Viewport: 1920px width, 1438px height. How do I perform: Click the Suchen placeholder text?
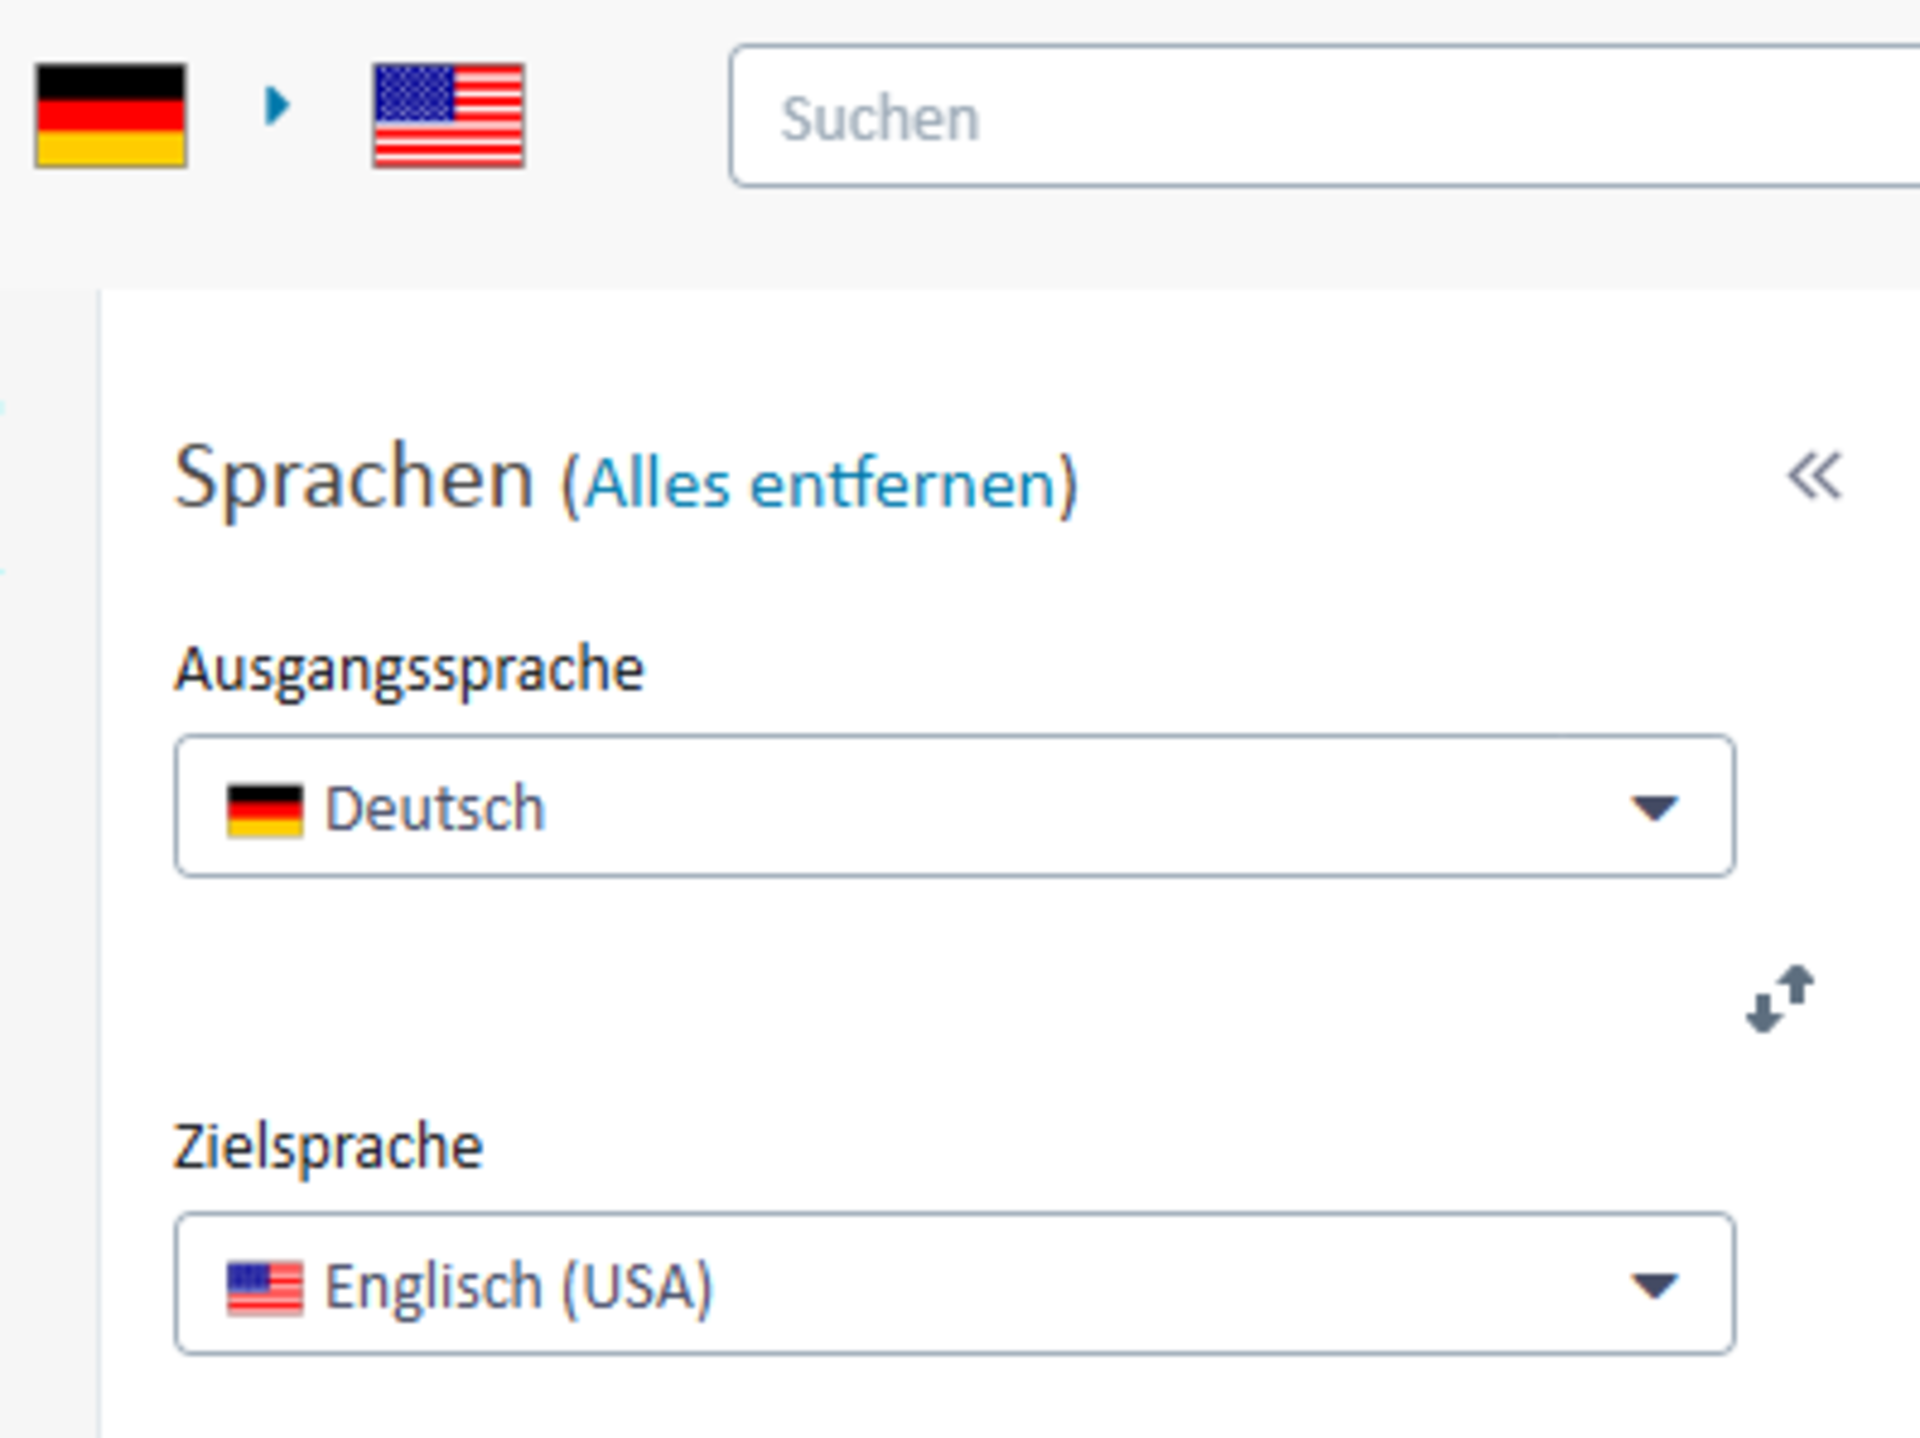879,119
